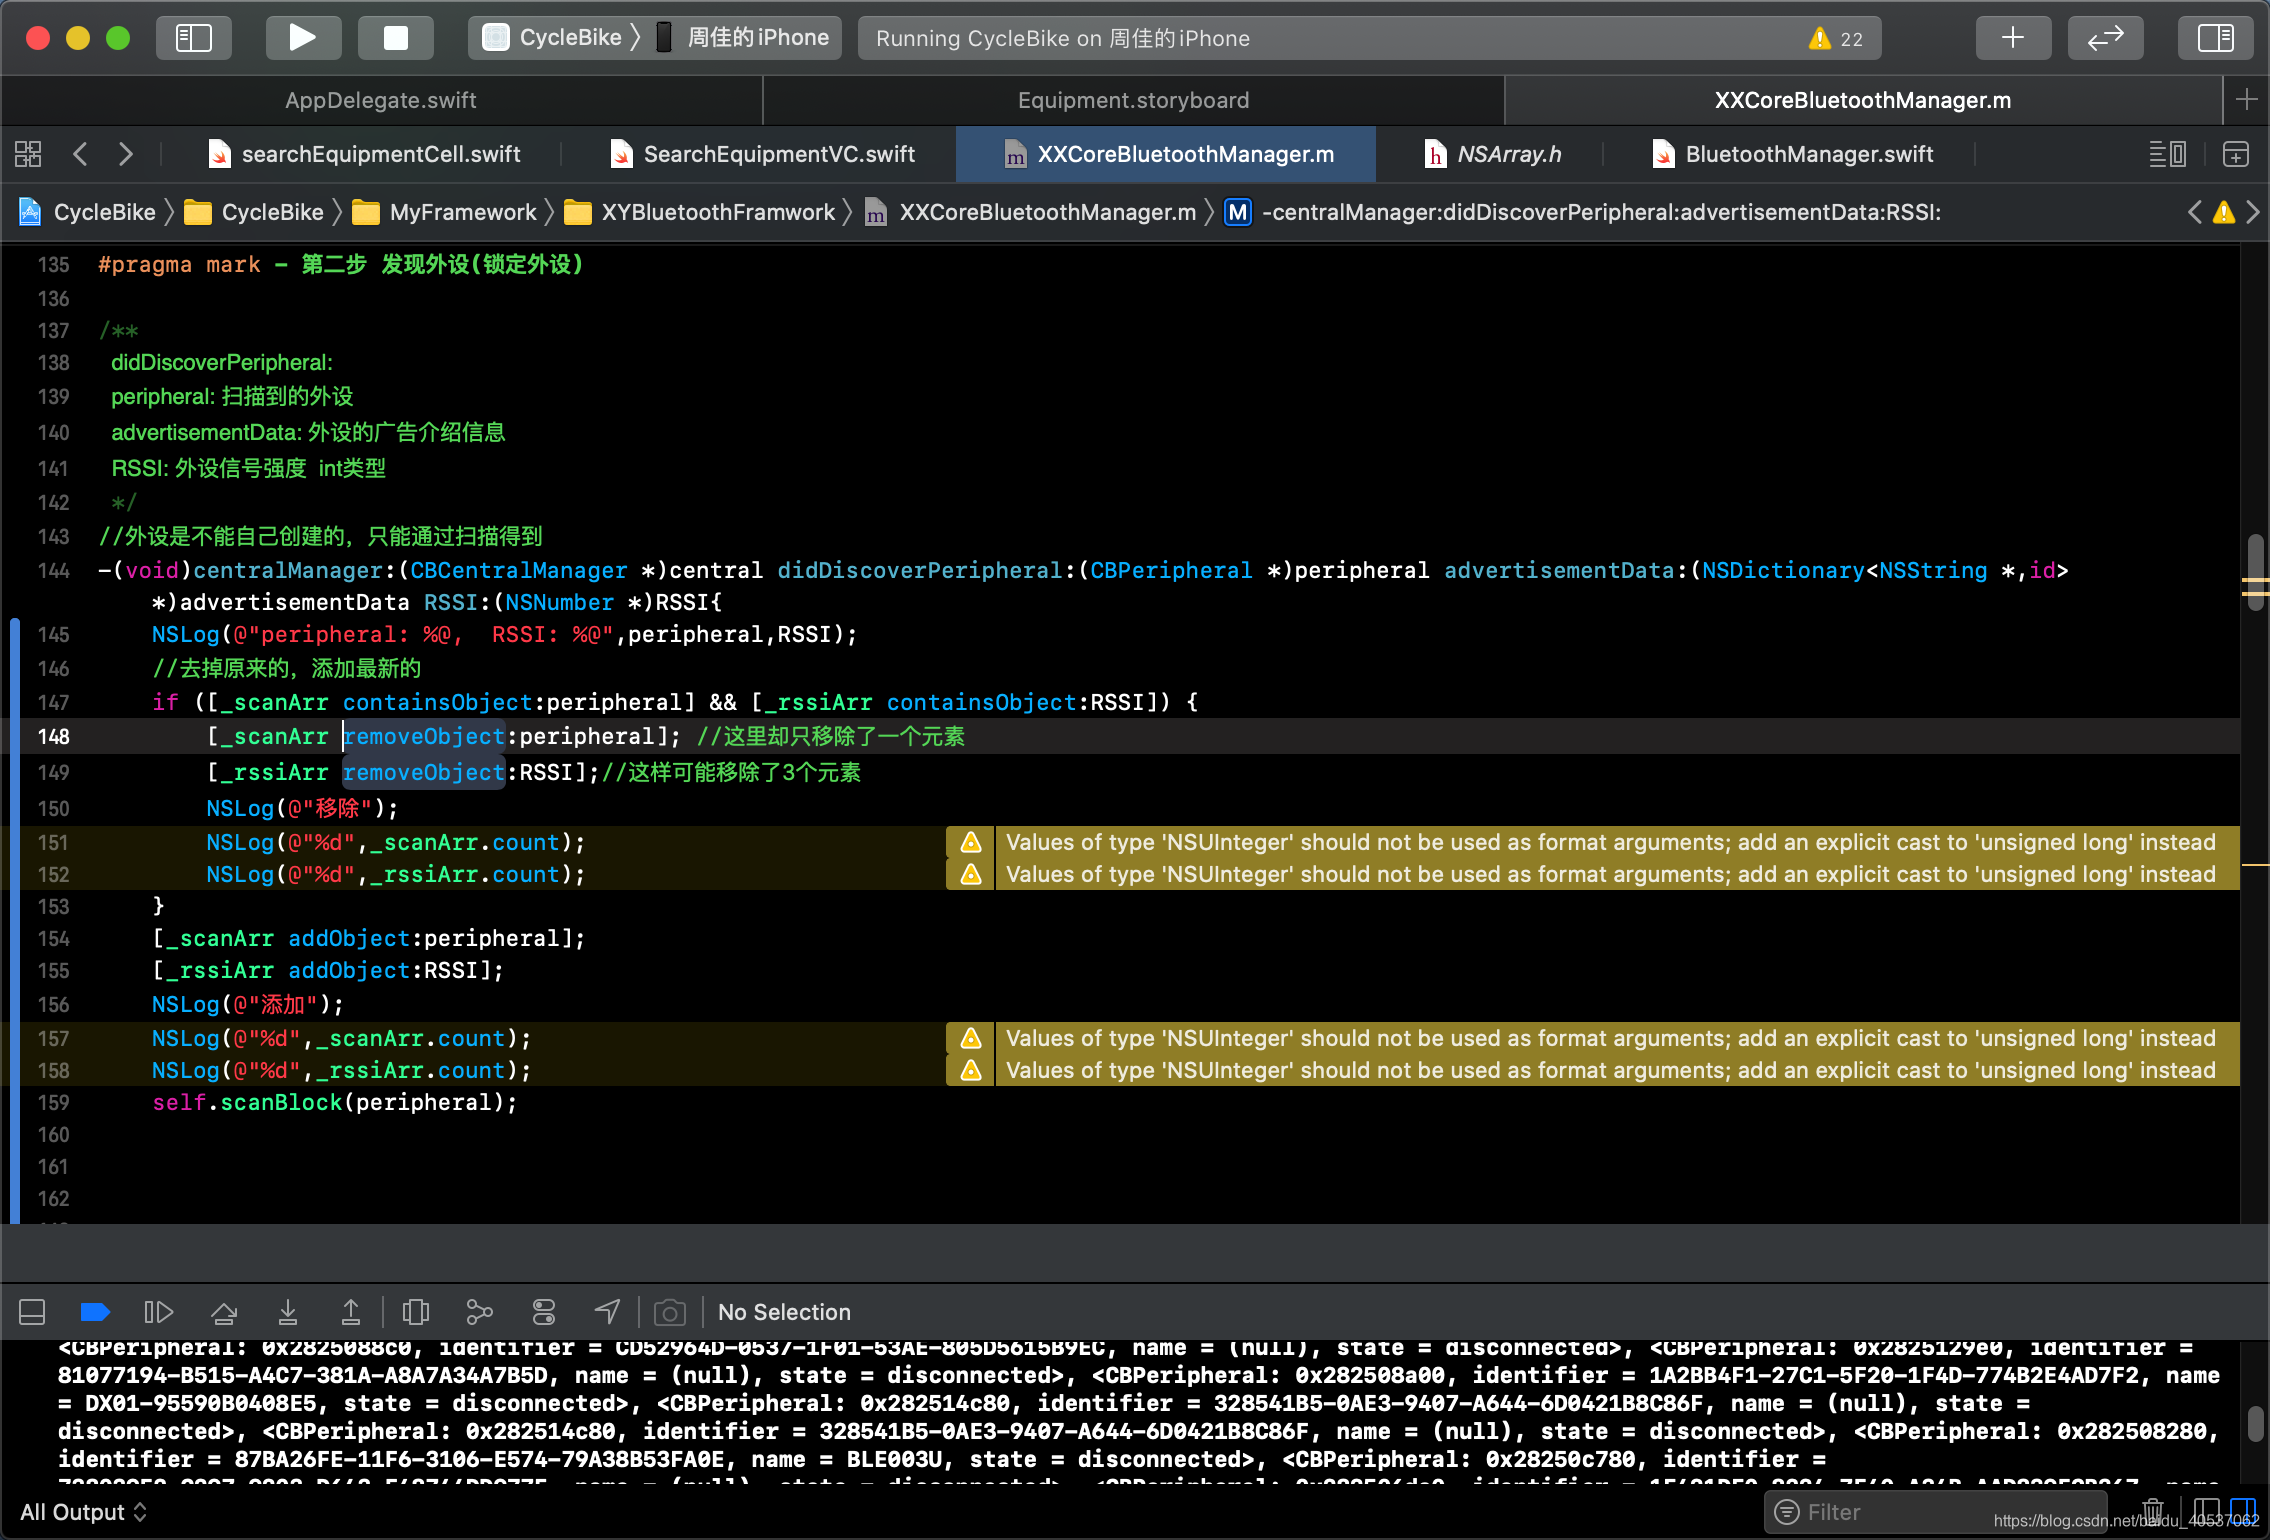
Task: Step out of the function
Action: (x=351, y=1312)
